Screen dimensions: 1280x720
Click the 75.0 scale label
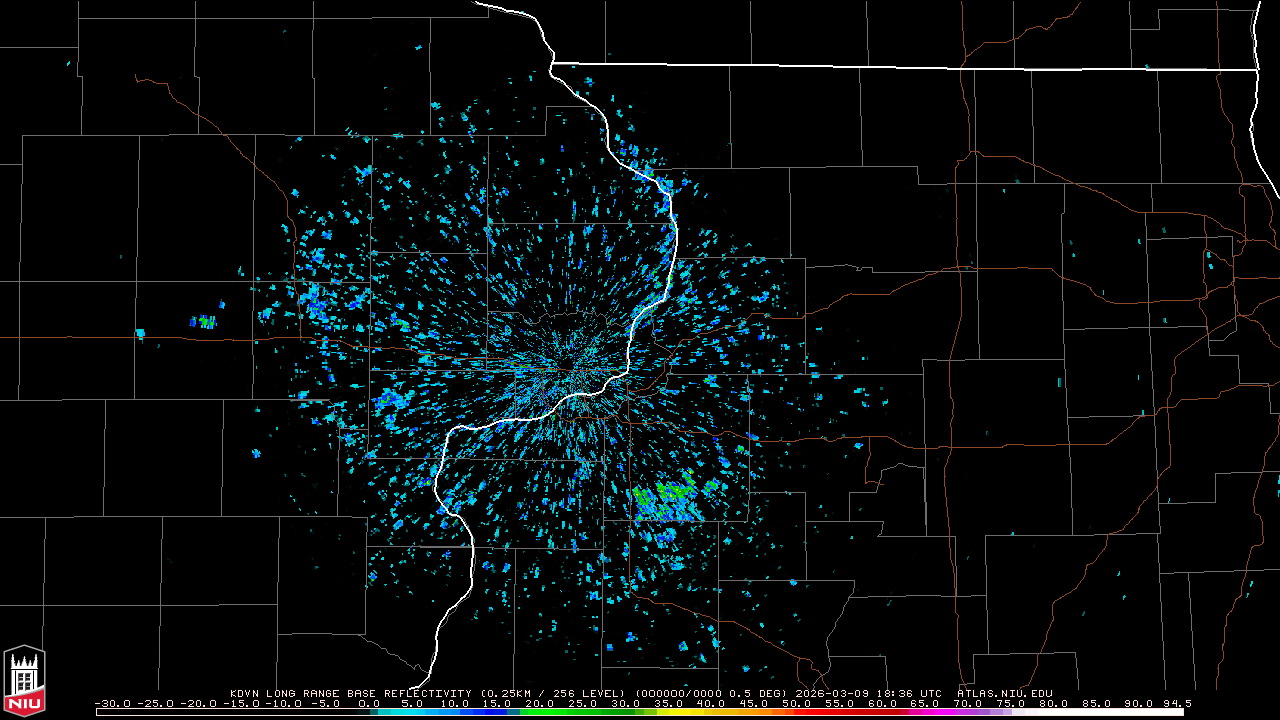(1011, 704)
